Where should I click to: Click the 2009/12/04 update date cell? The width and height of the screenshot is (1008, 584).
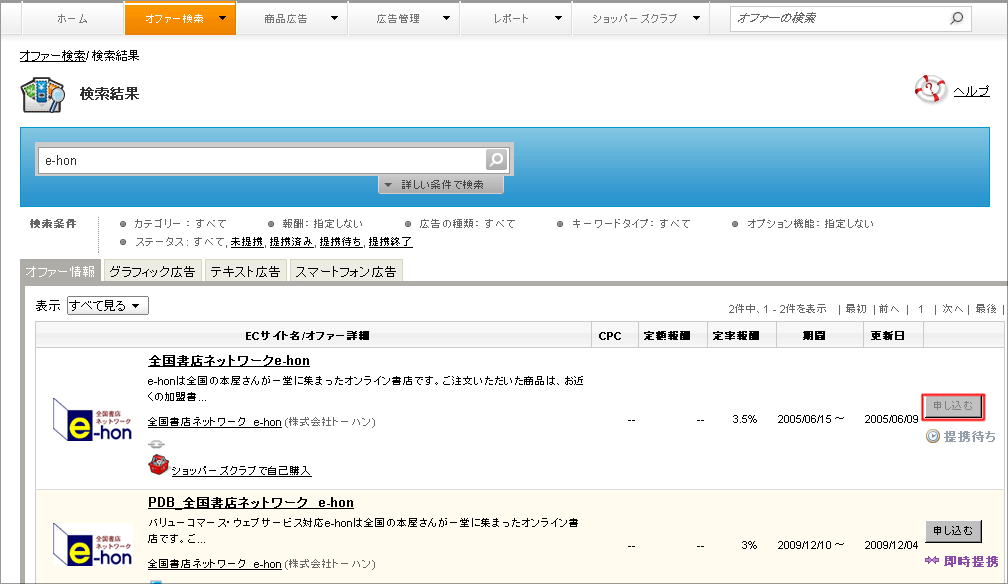coord(891,545)
